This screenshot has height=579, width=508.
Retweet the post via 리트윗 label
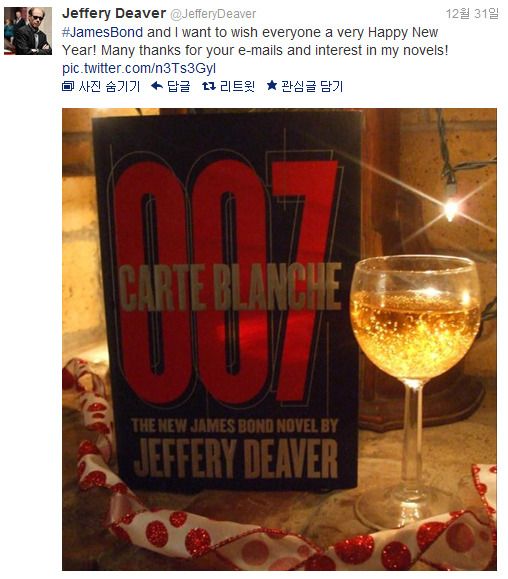coord(237,86)
